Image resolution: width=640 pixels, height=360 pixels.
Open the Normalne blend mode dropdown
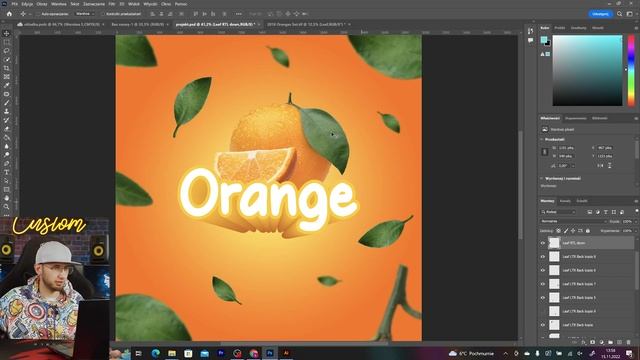[573, 221]
